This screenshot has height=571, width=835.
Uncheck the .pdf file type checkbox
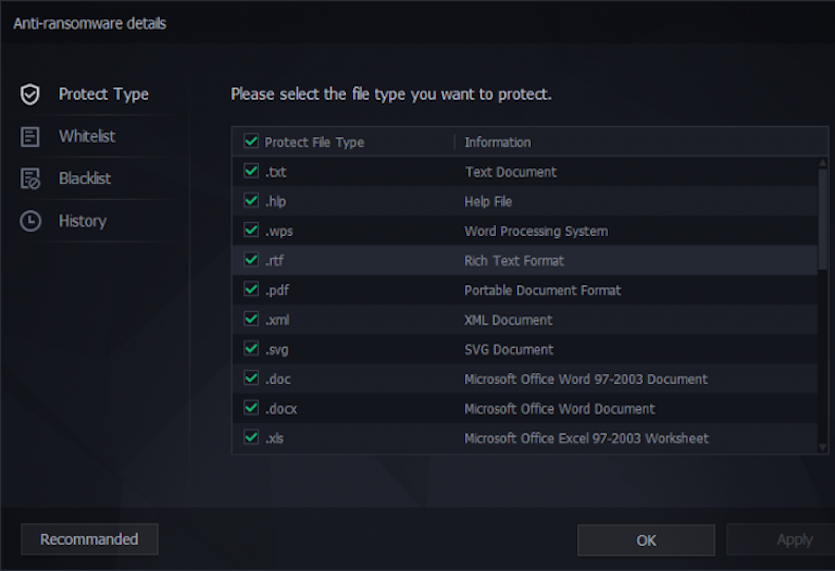coord(251,289)
